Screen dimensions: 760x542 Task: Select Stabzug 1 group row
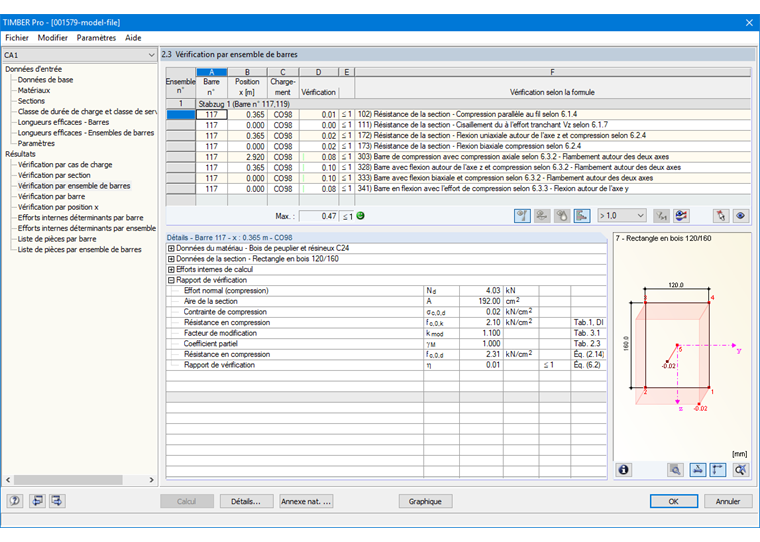click(459, 104)
